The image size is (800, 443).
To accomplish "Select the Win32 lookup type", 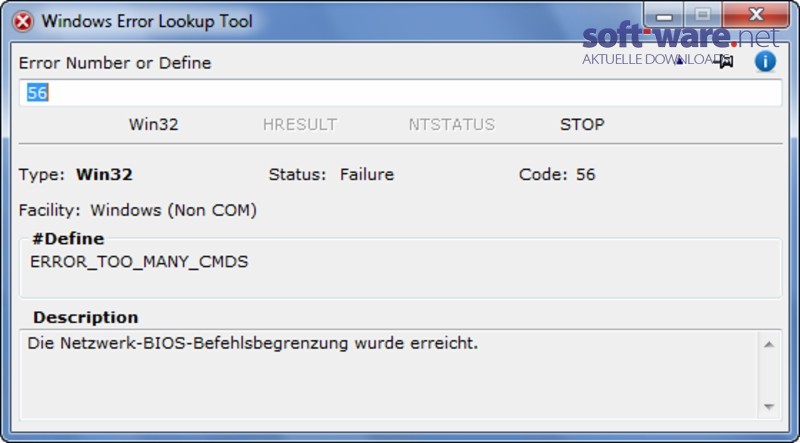I will 154,125.
